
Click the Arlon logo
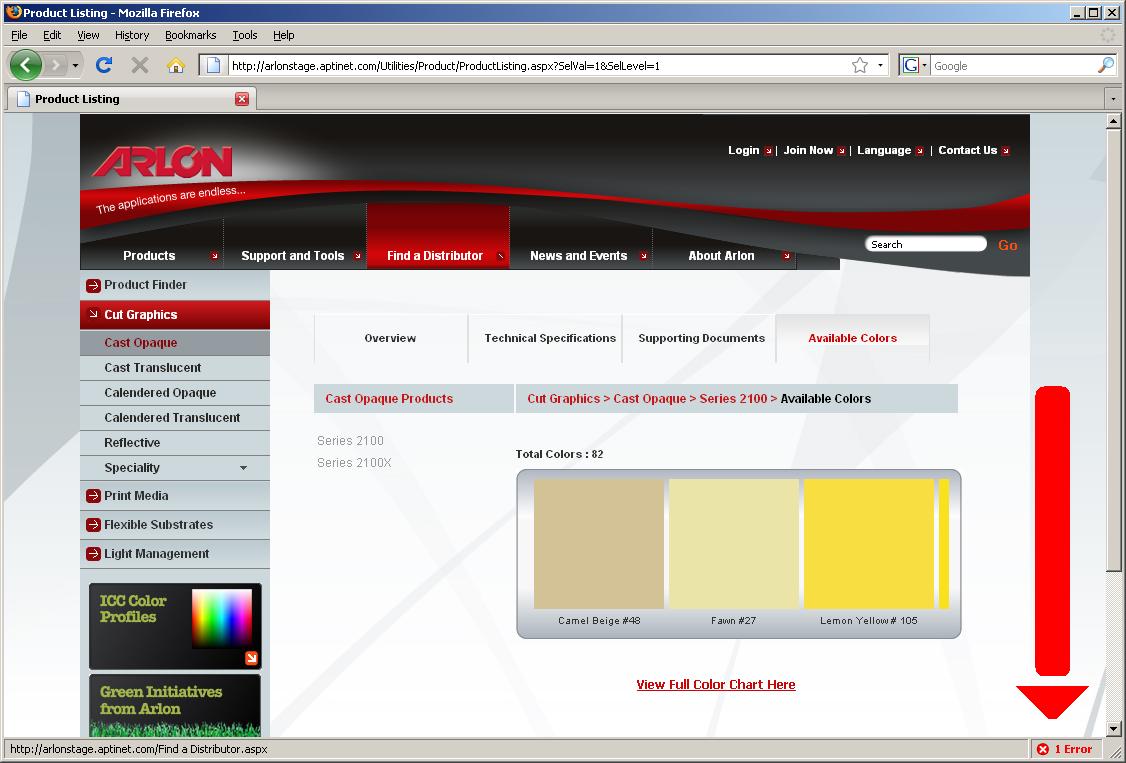[162, 162]
